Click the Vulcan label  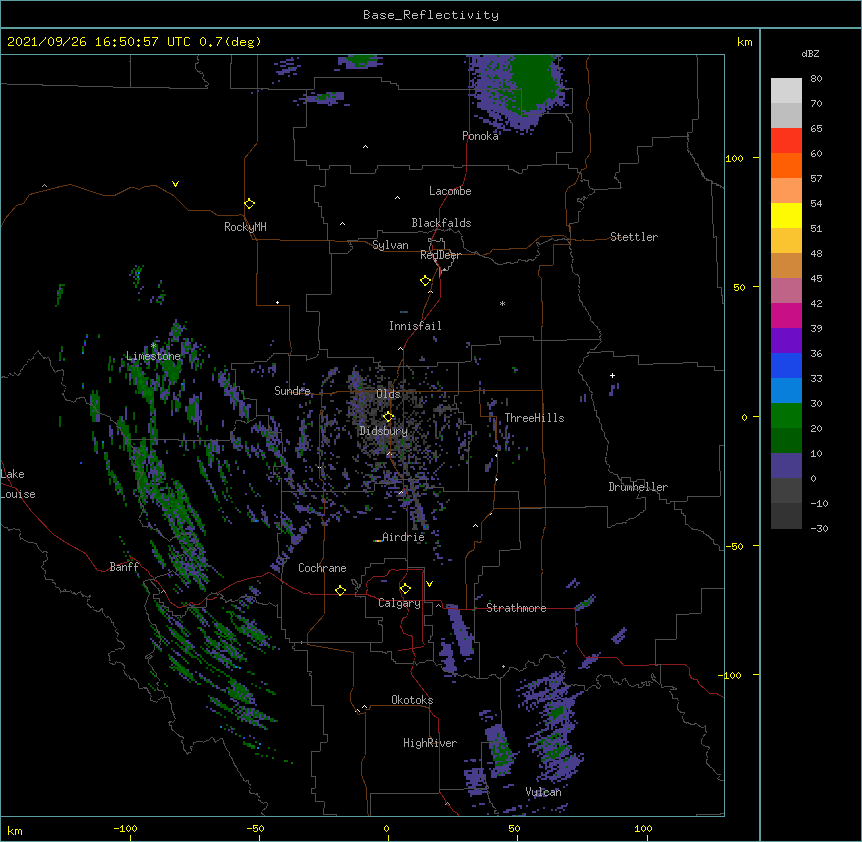click(x=543, y=792)
